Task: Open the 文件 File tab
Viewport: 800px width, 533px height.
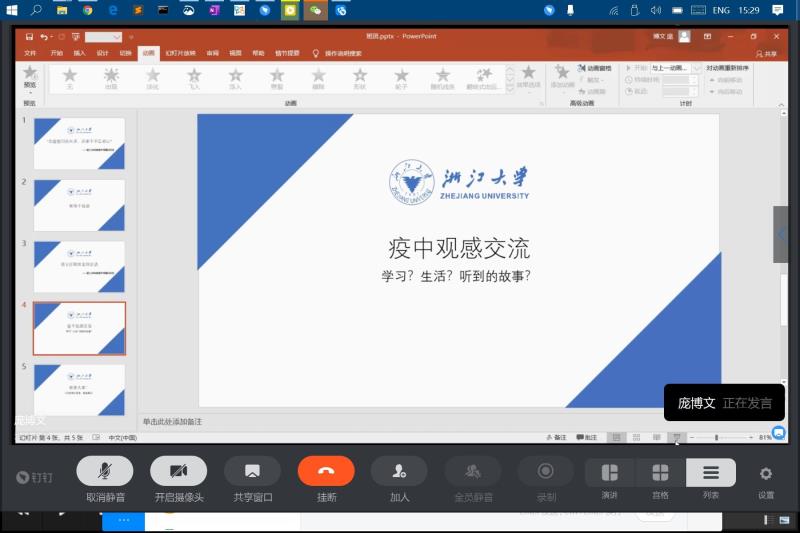Action: [30, 53]
